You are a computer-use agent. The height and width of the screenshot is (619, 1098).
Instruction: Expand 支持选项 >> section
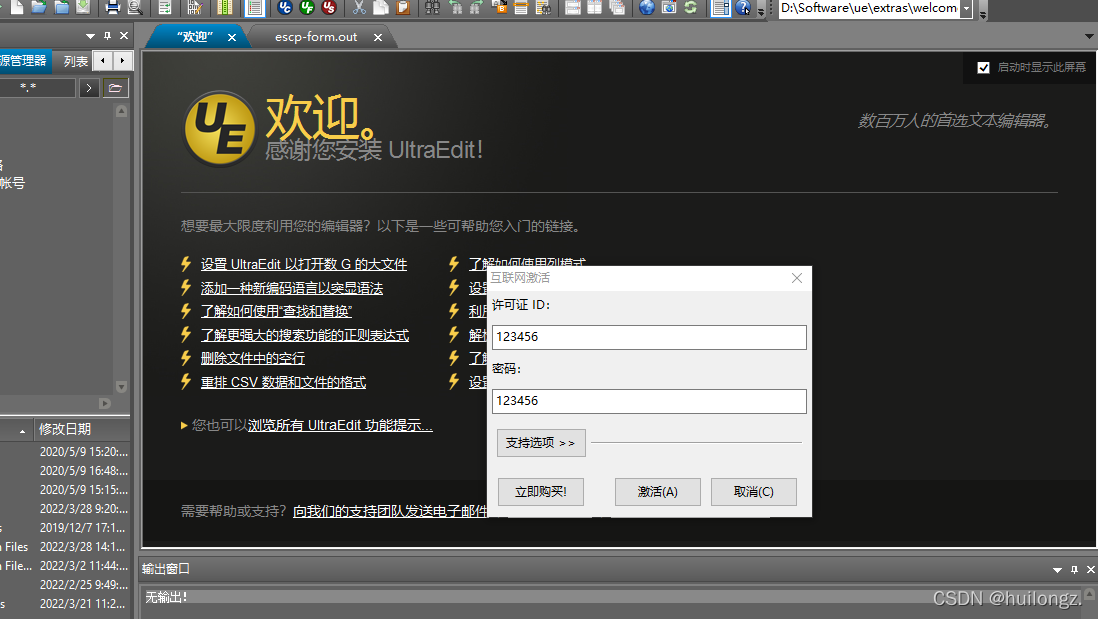[541, 443]
